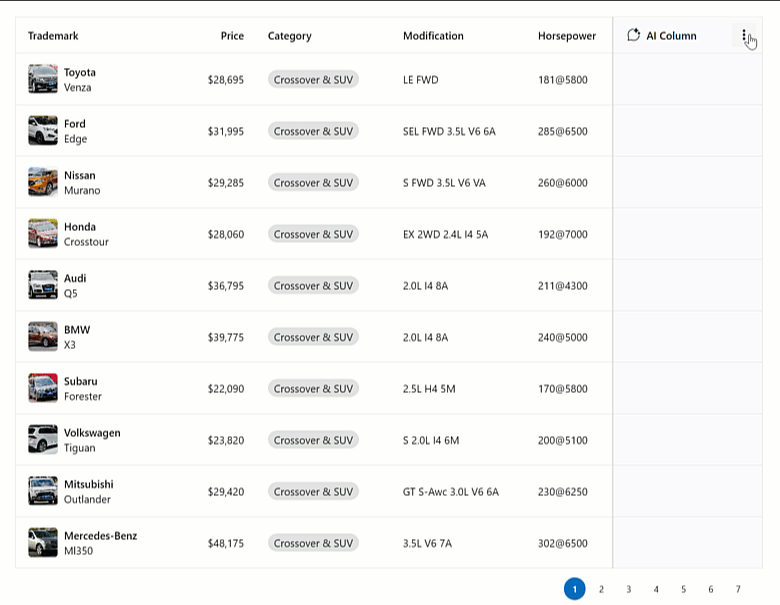Viewport: 780px width, 605px height.
Task: Click the Ford Edge car thumbnail
Action: tap(43, 130)
